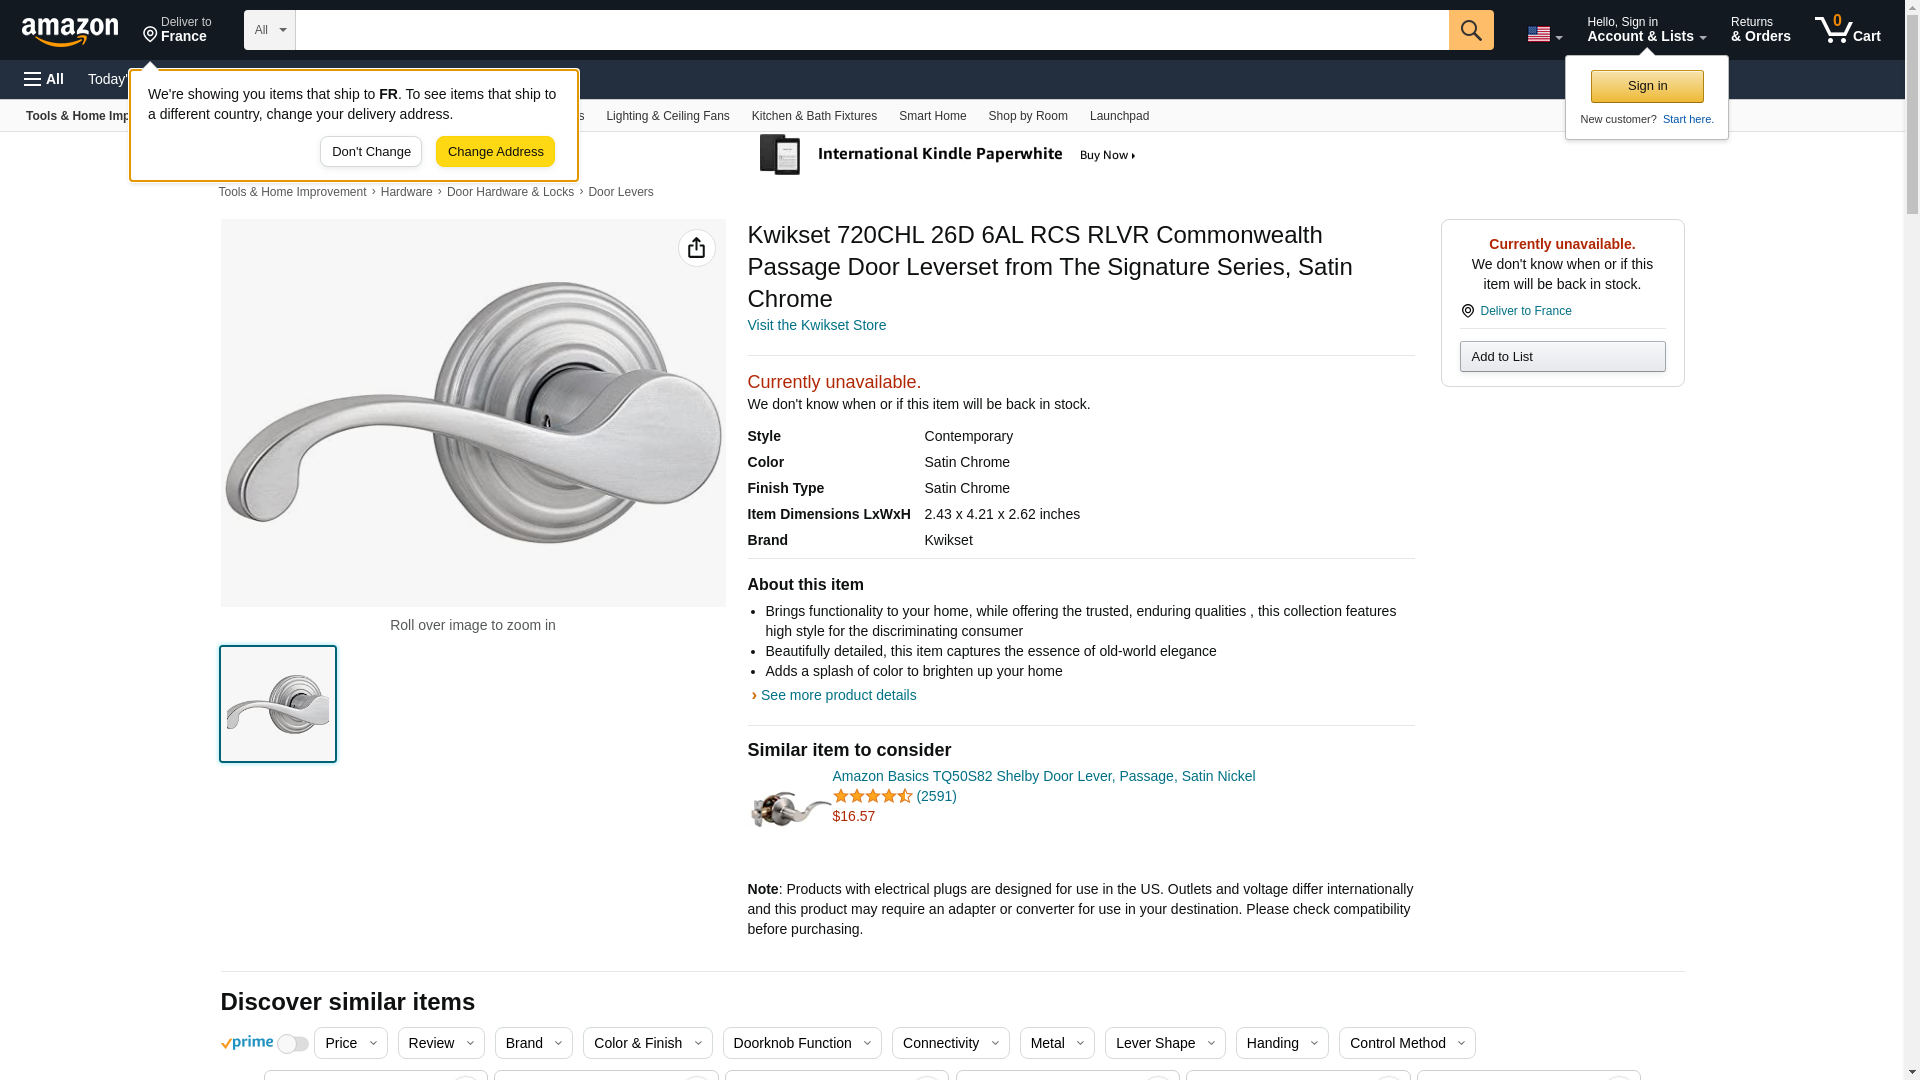
Task: Select the door lever product thumbnail
Action: pos(278,704)
